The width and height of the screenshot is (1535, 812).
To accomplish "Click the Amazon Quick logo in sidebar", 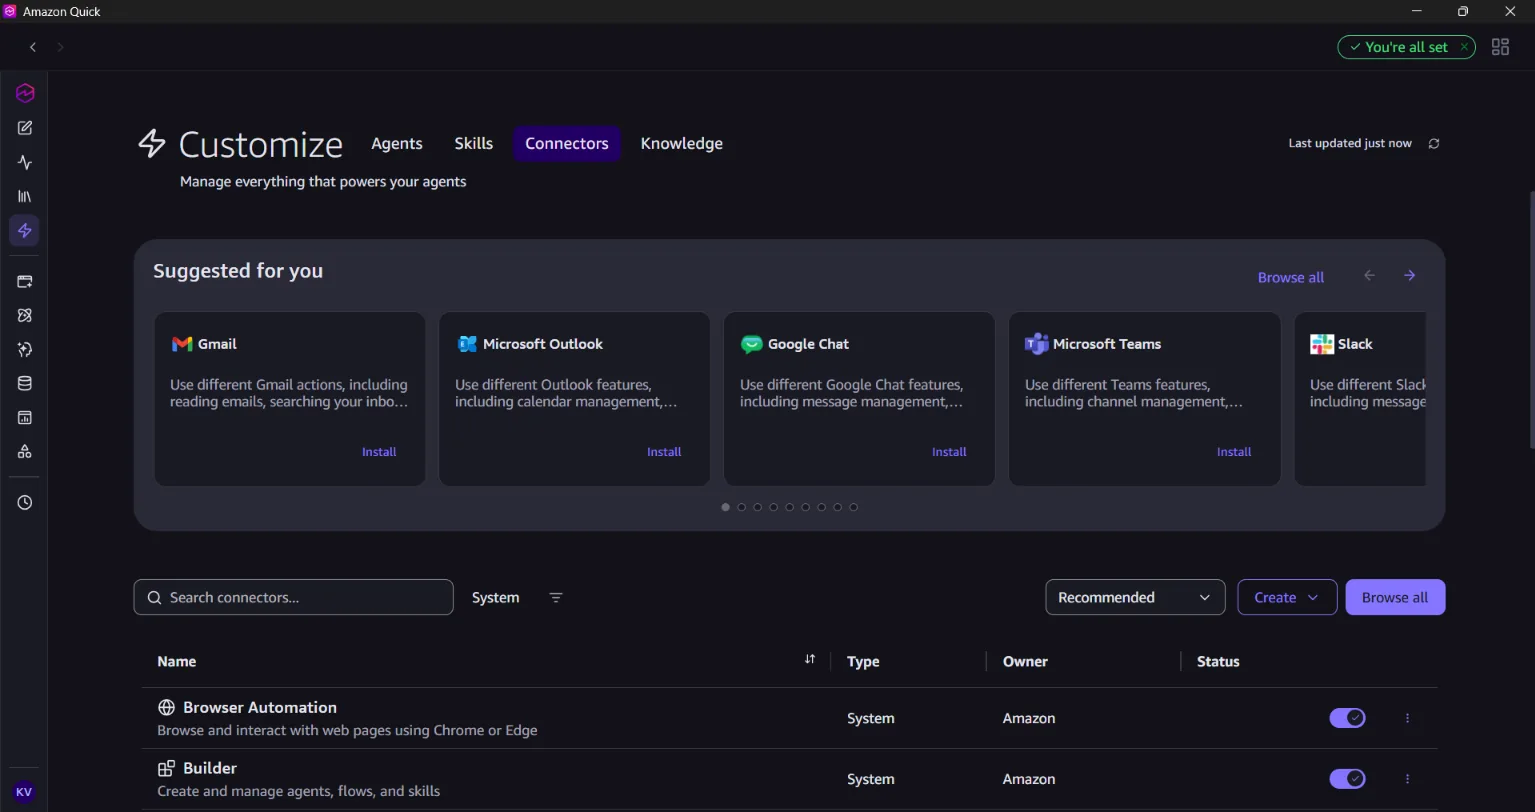I will (25, 93).
